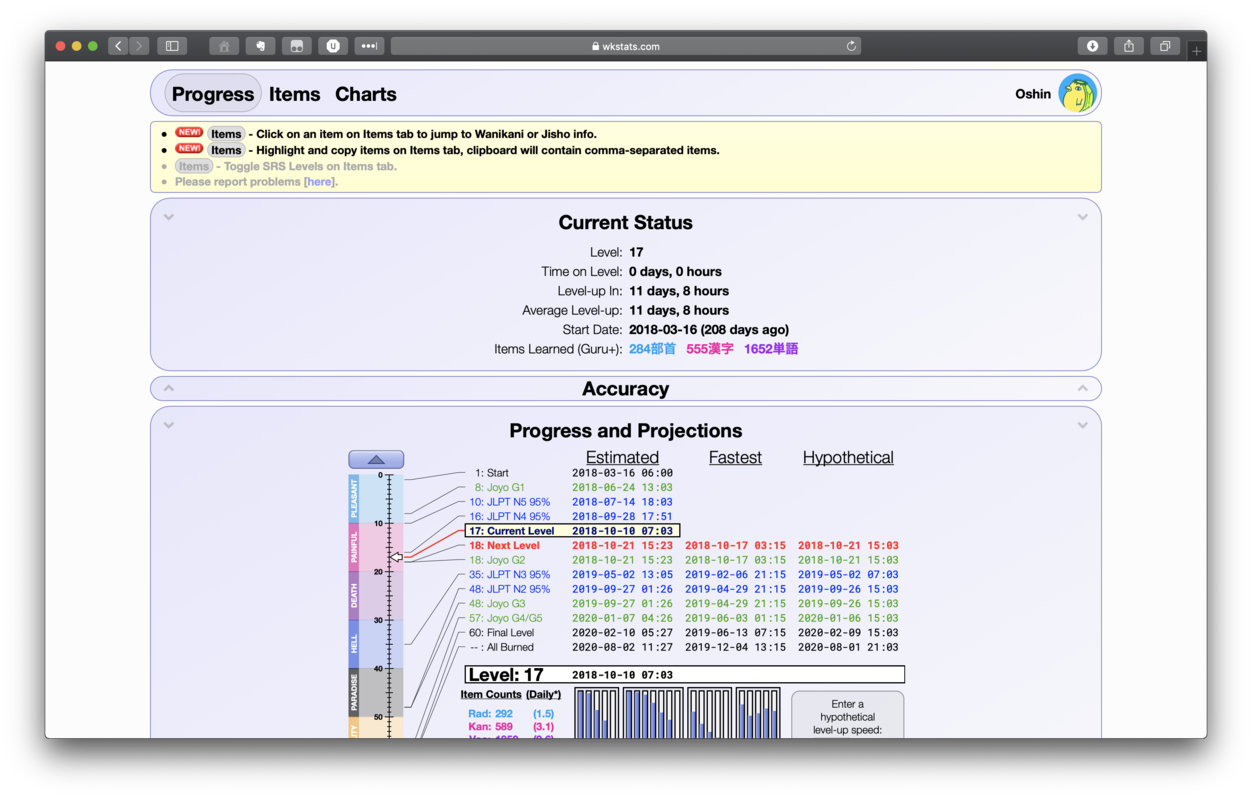Image resolution: width=1252 pixels, height=798 pixels.
Task: Click the Oshin username
Action: coord(1033,94)
